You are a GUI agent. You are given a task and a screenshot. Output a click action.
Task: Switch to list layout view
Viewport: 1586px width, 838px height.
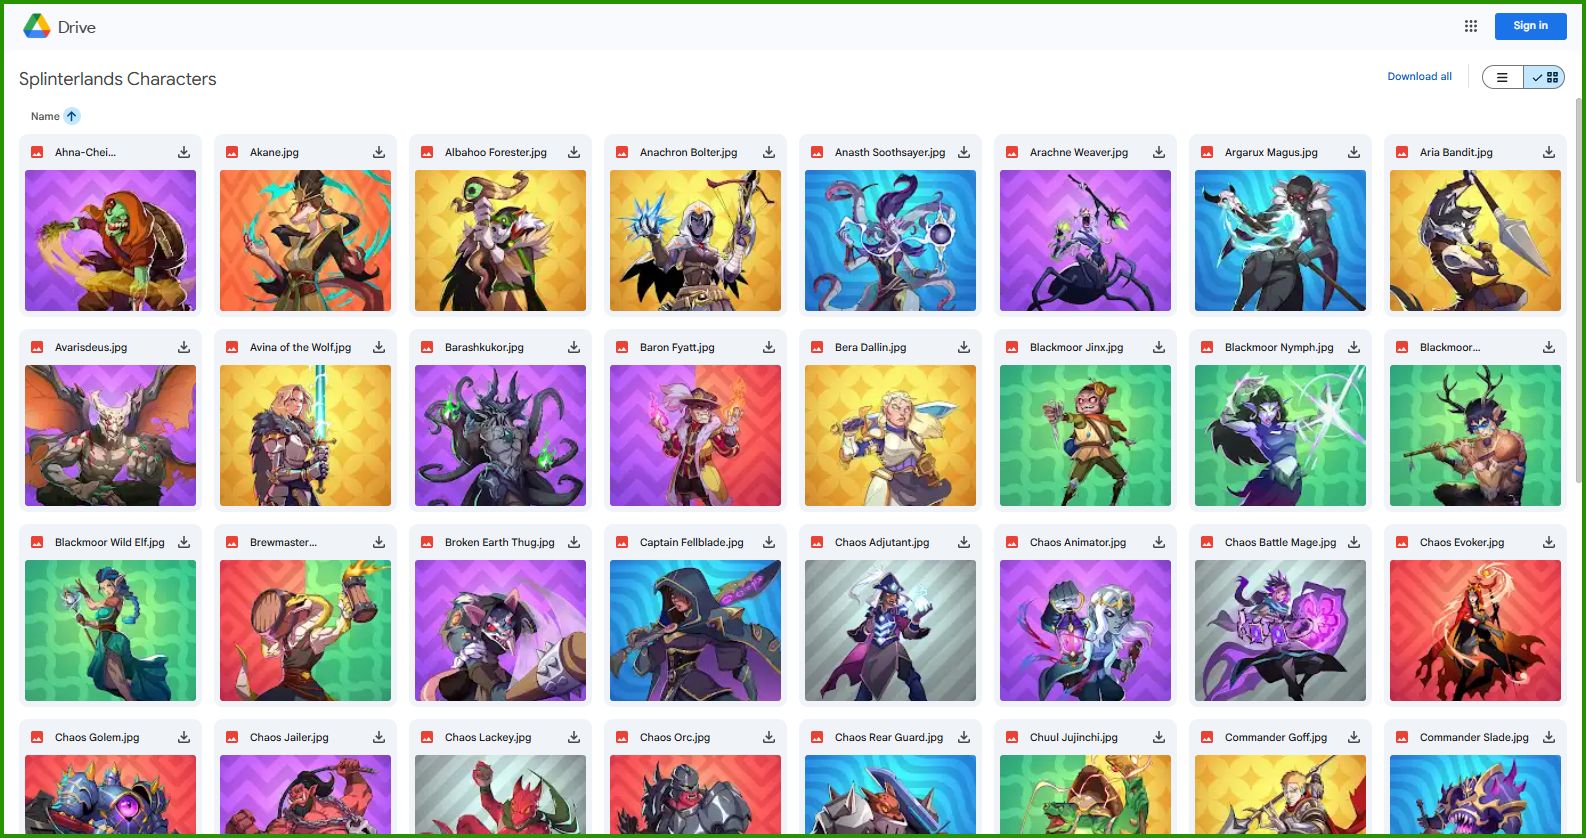coord(1502,77)
